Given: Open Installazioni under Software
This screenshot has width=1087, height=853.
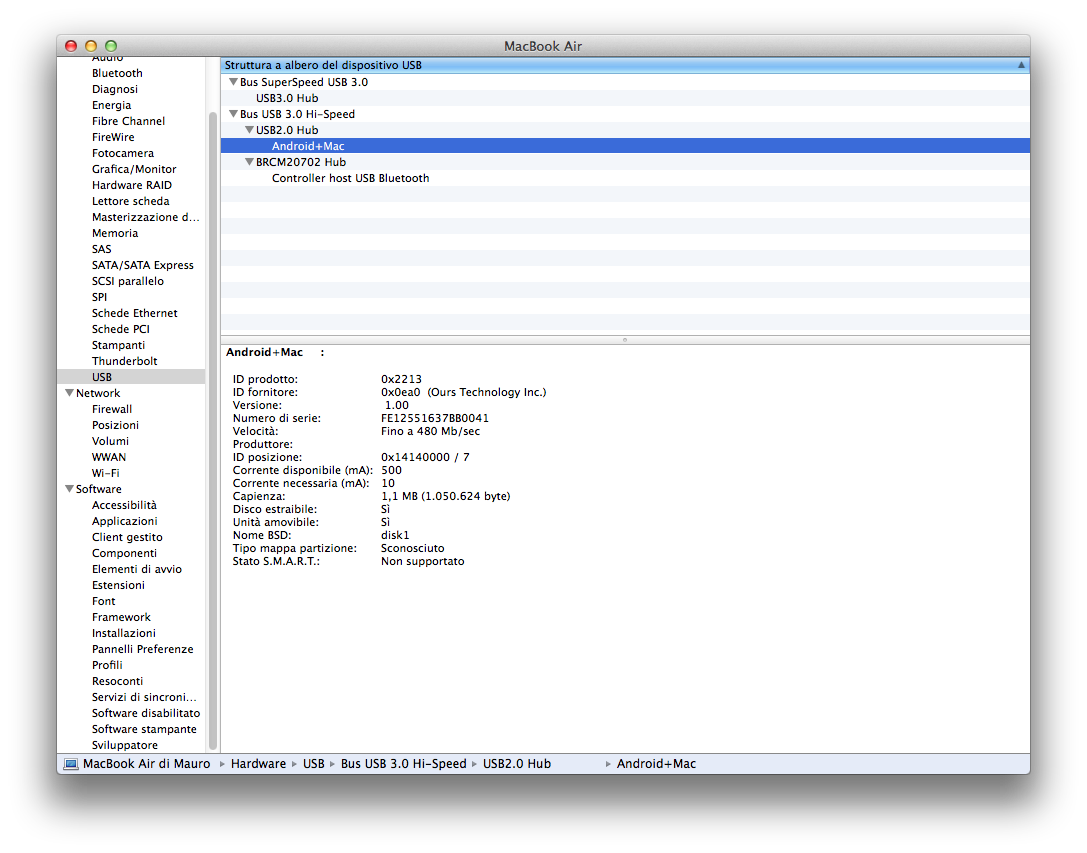Looking at the screenshot, I should [123, 633].
